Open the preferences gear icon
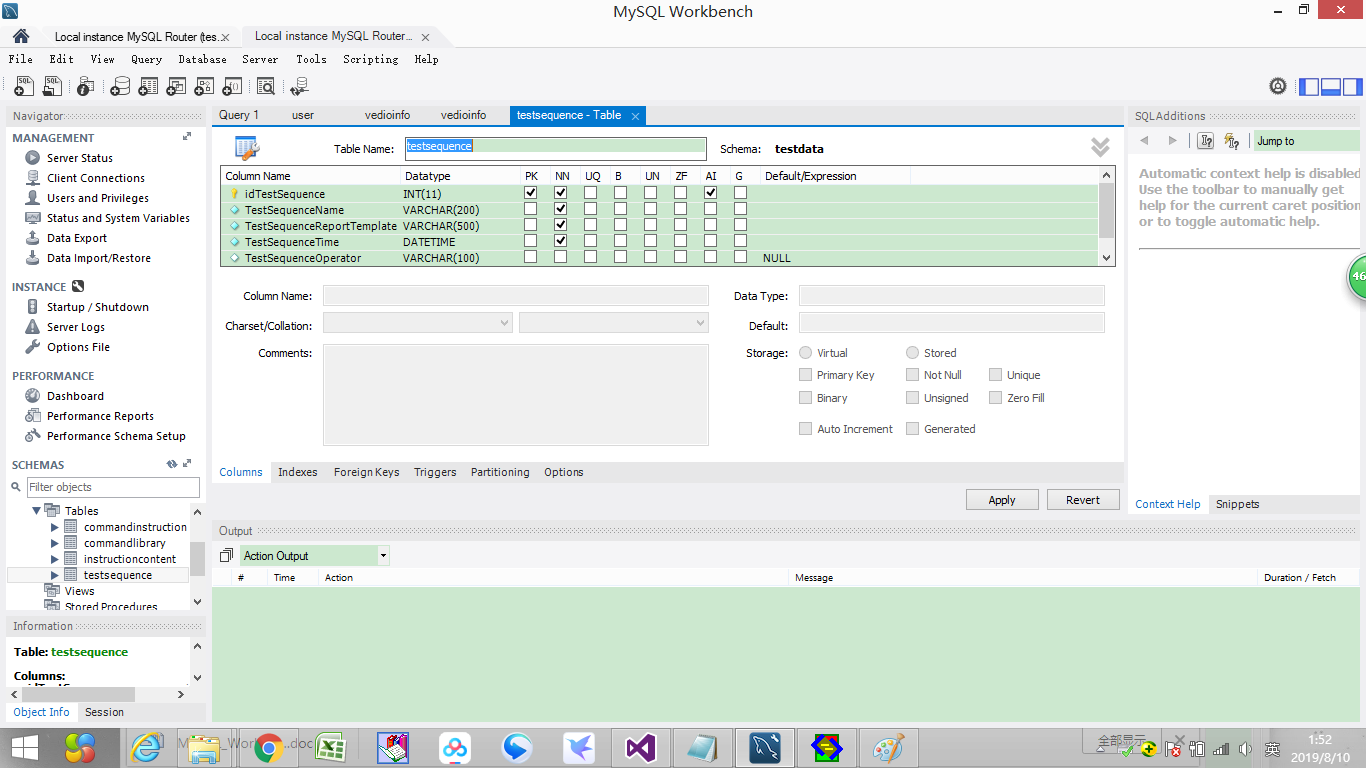The height and width of the screenshot is (768, 1366). tap(1278, 86)
